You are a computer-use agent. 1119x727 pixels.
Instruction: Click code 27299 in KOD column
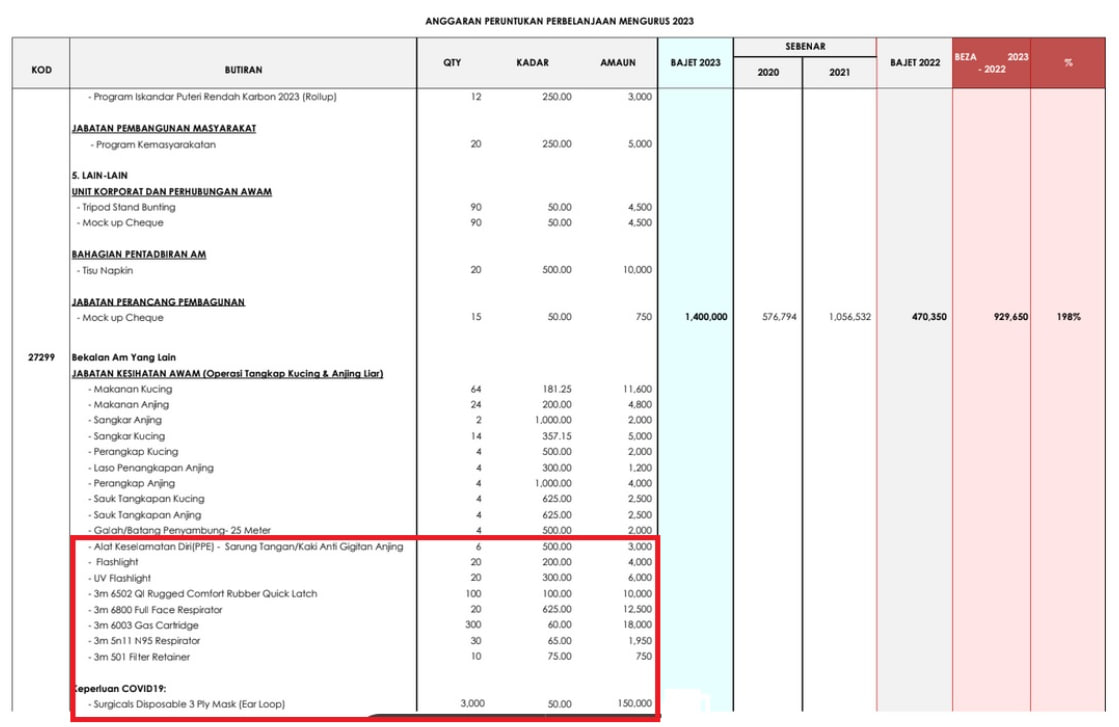tap(41, 357)
